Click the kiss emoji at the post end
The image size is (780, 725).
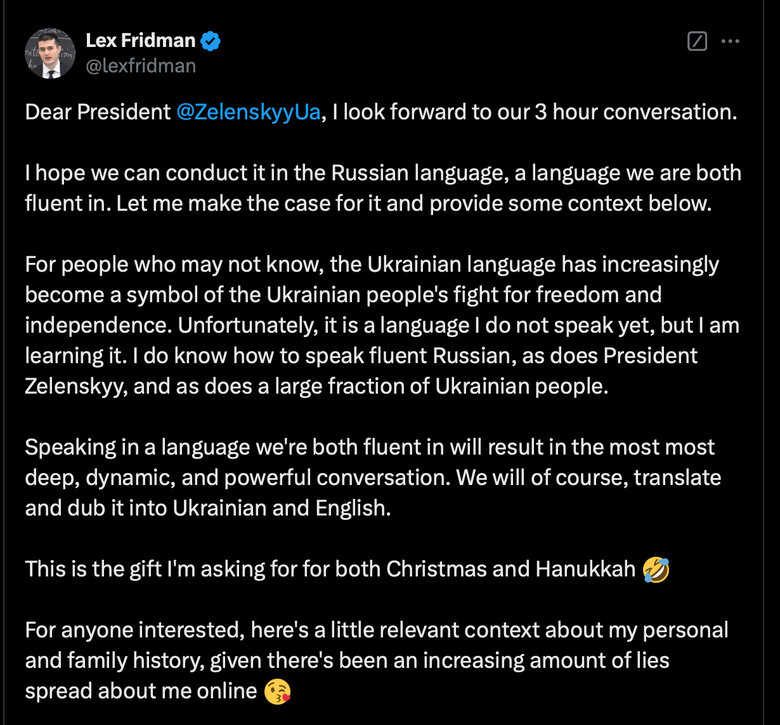click(278, 690)
